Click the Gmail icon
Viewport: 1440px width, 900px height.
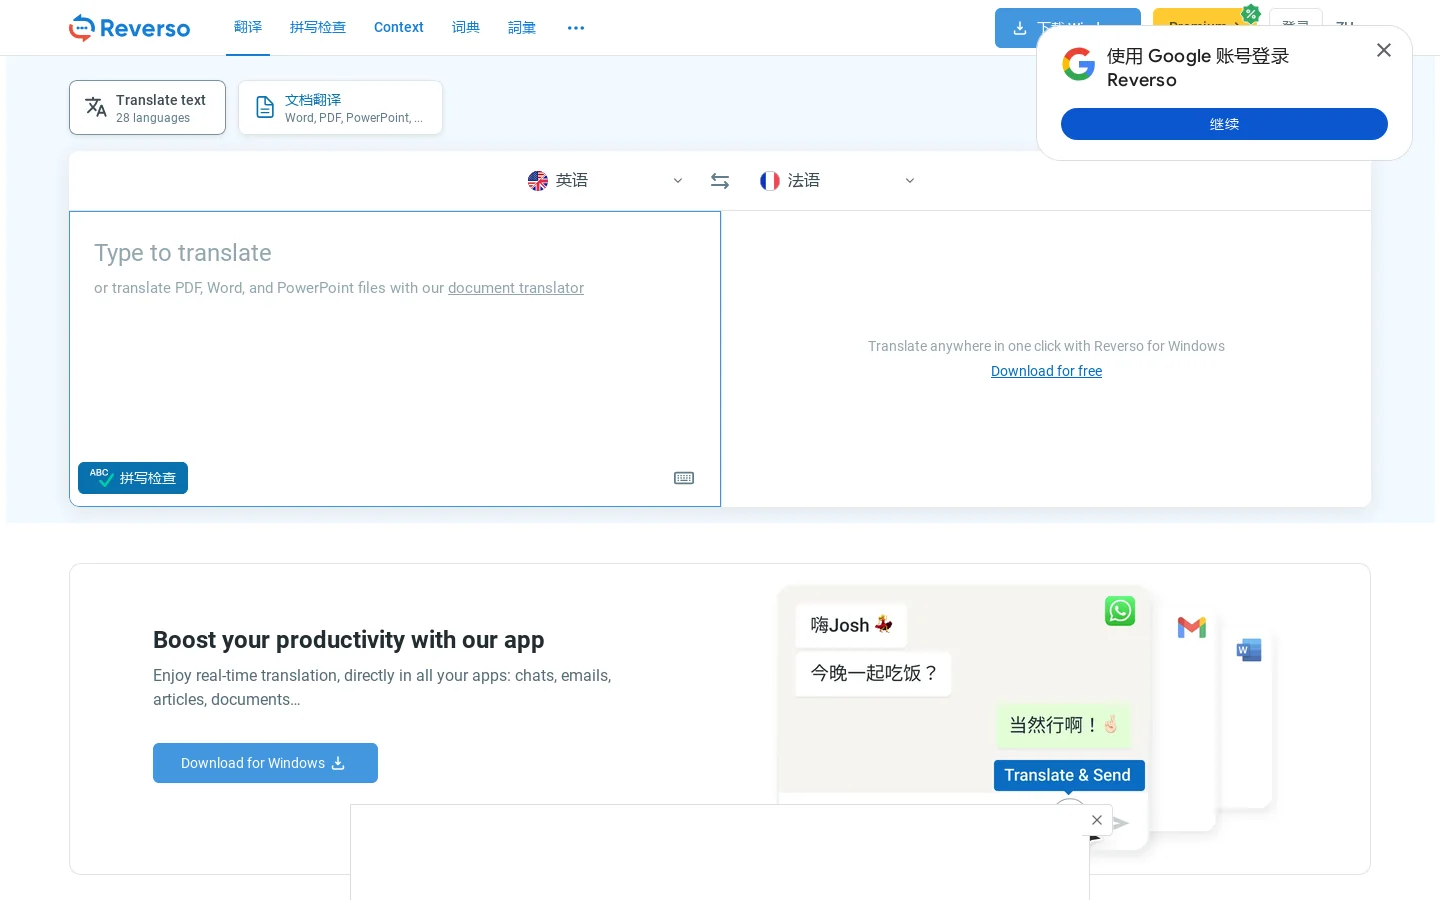coord(1192,628)
